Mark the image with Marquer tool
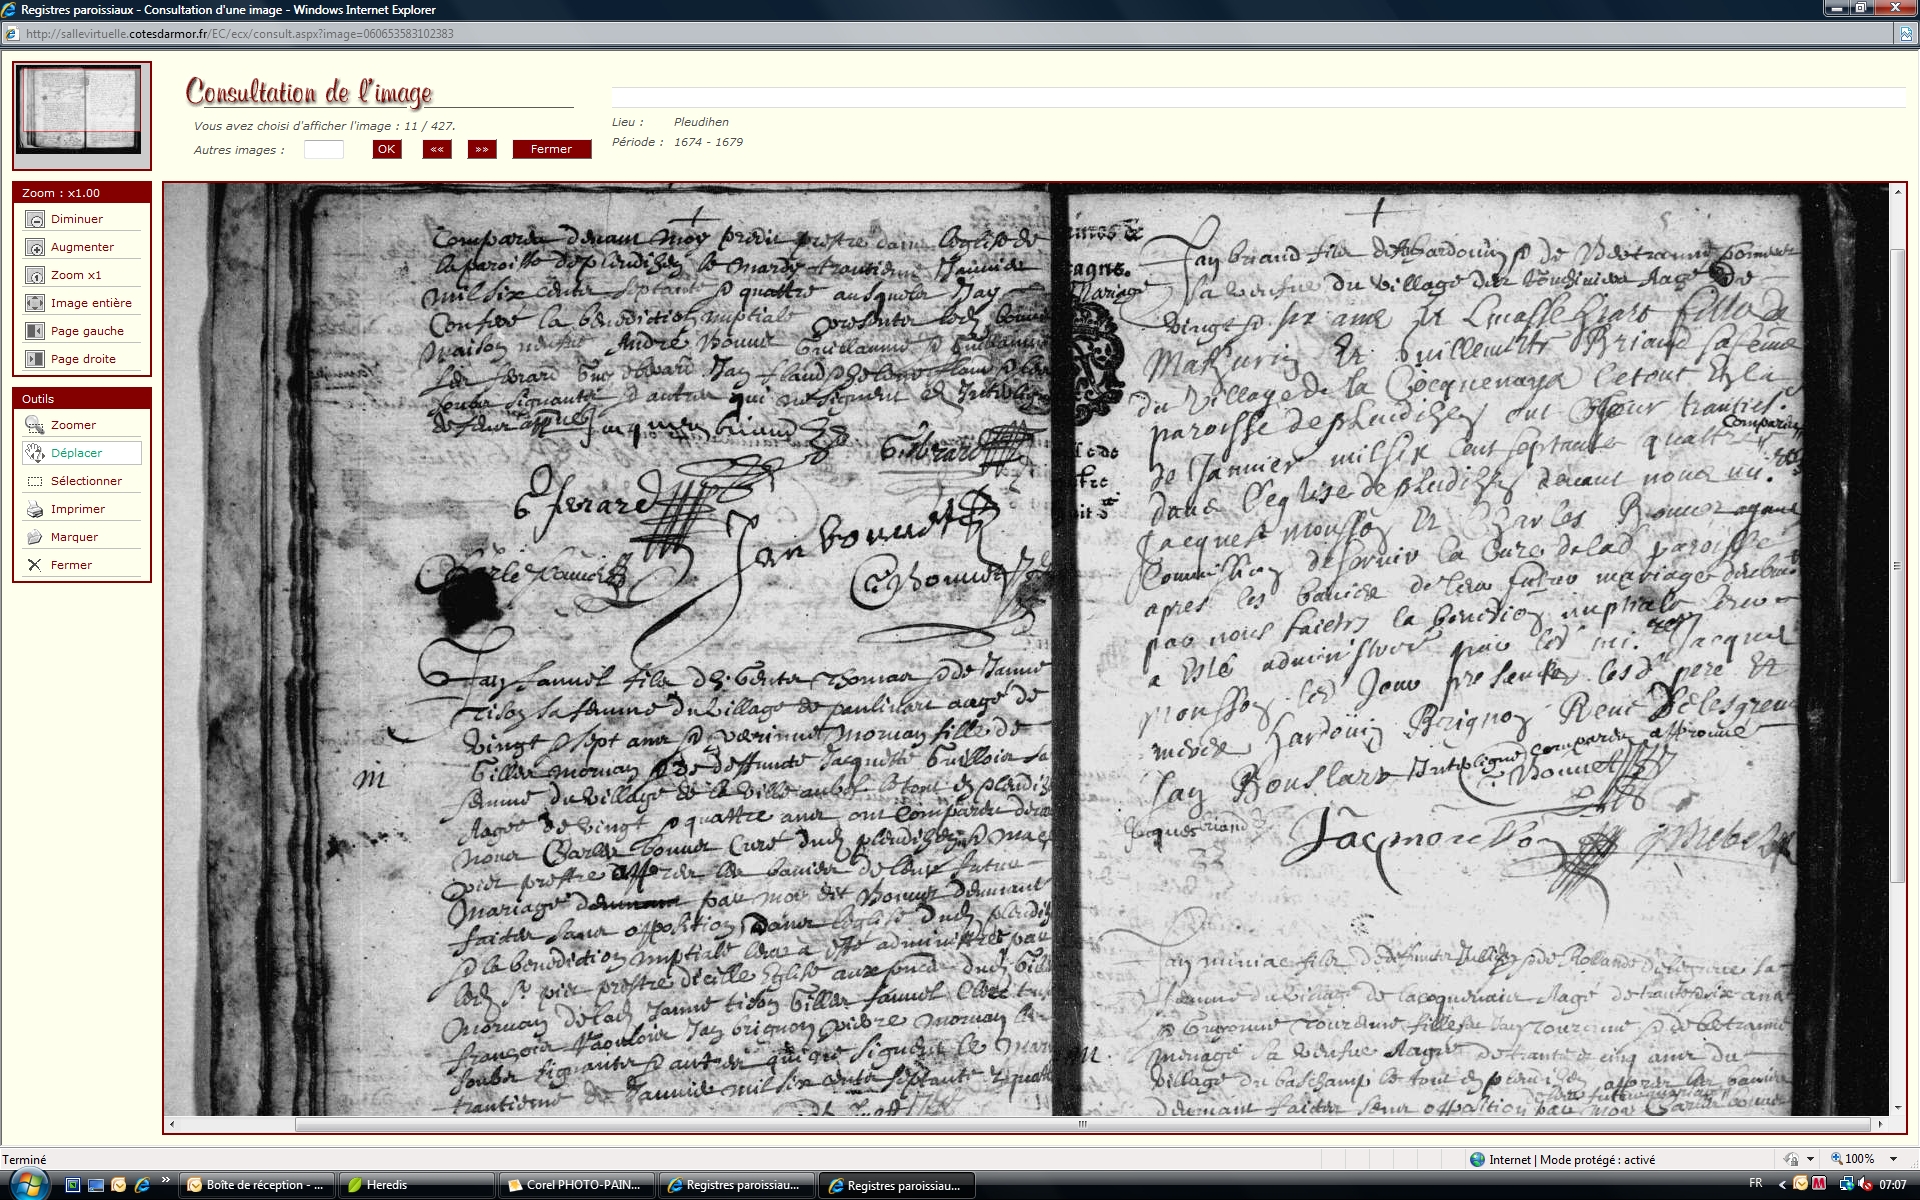The image size is (1920, 1200). (x=35, y=537)
